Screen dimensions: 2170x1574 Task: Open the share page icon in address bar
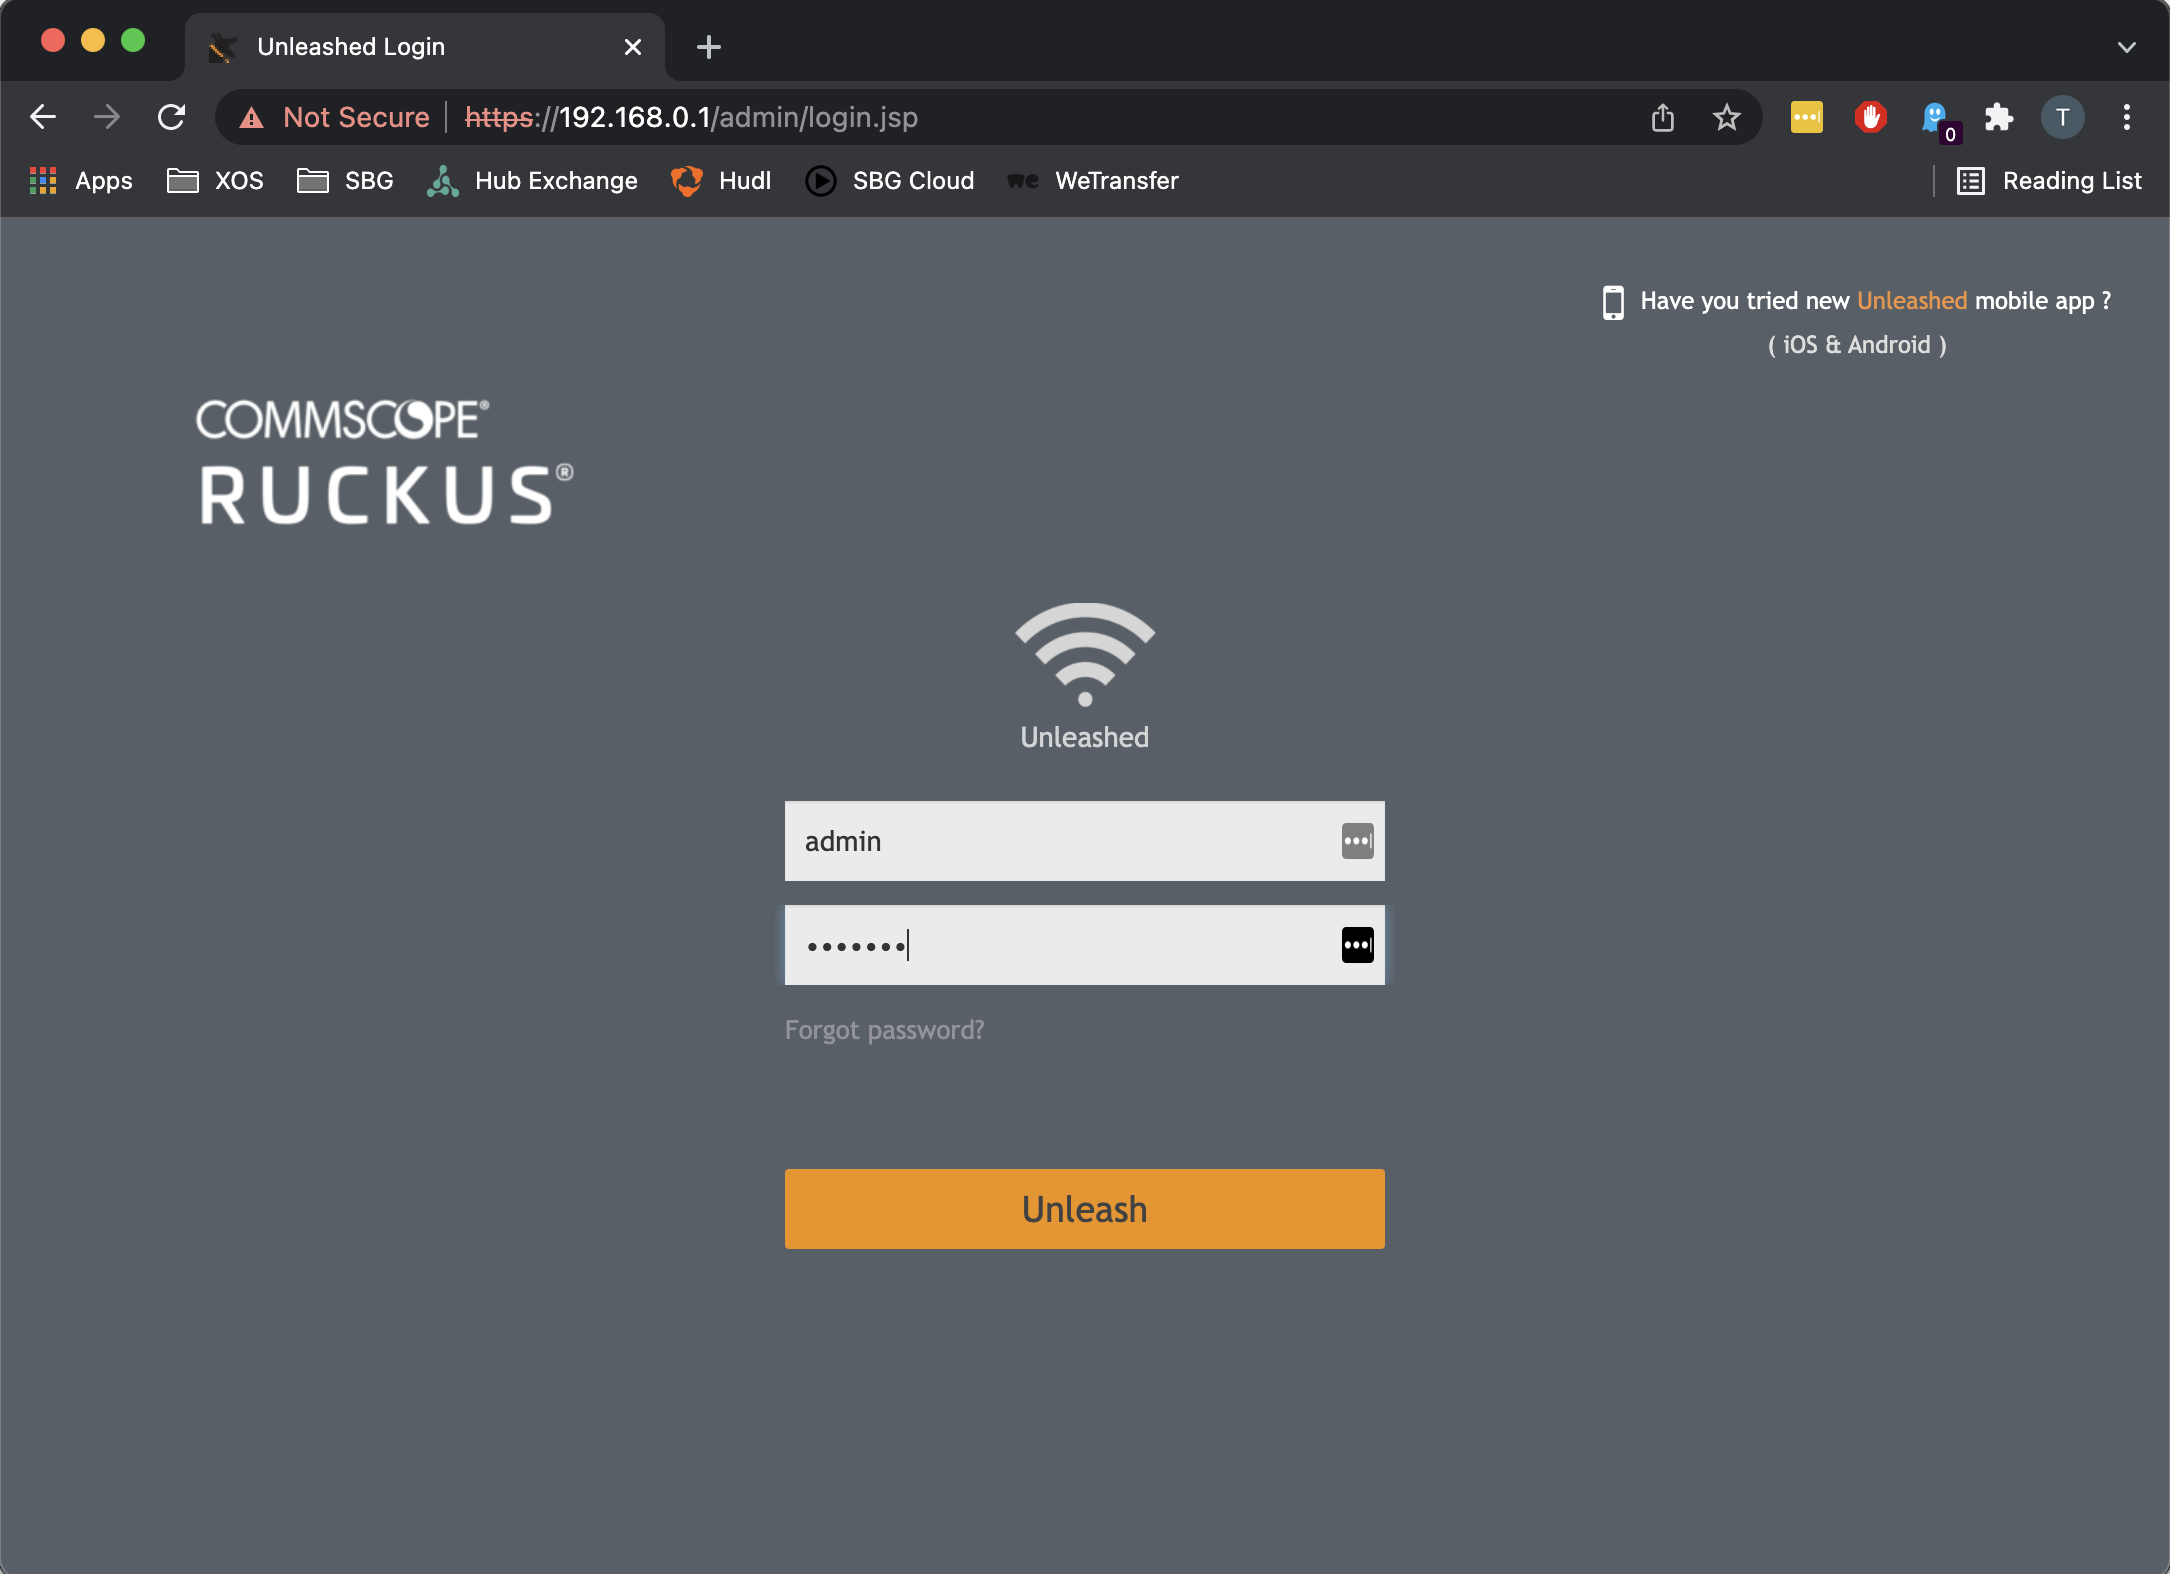(1663, 117)
